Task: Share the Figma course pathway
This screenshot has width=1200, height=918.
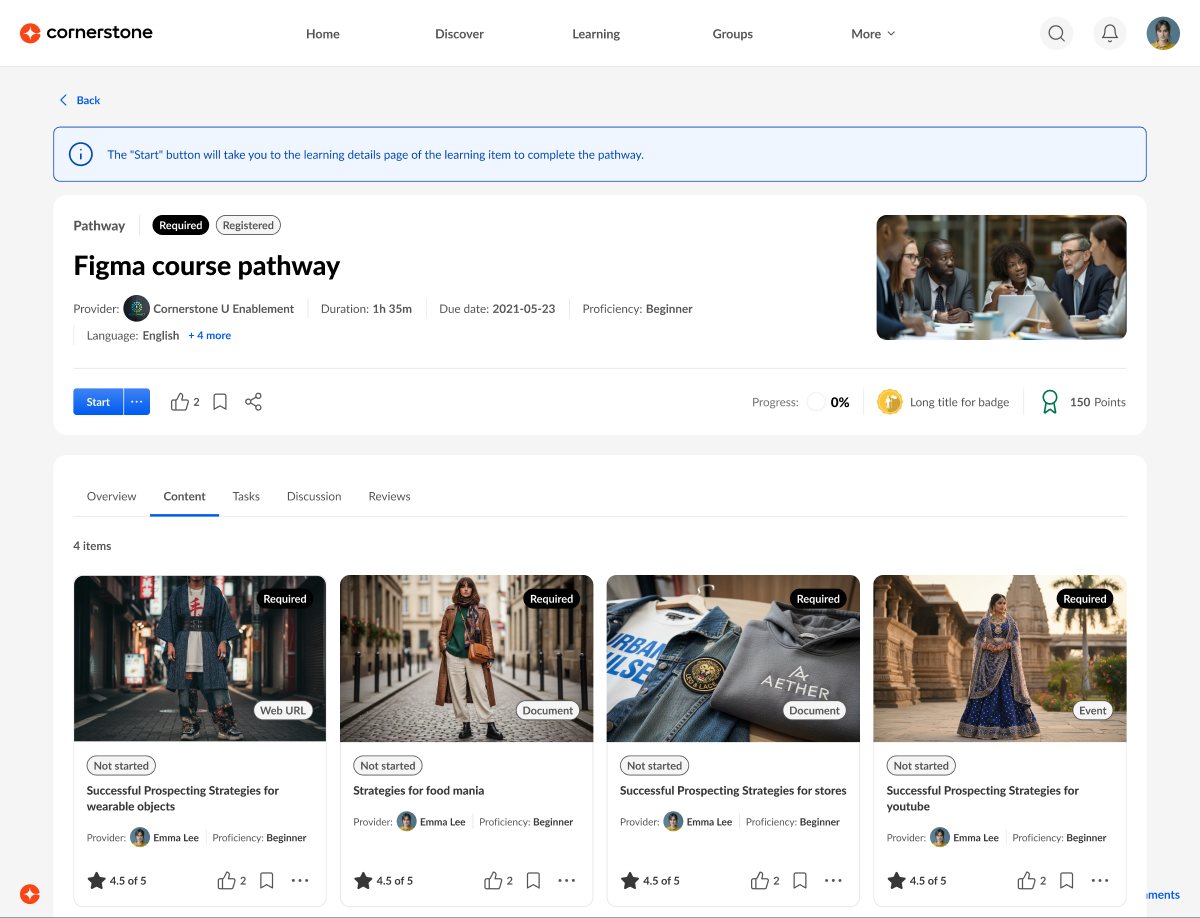Action: pyautogui.click(x=253, y=402)
